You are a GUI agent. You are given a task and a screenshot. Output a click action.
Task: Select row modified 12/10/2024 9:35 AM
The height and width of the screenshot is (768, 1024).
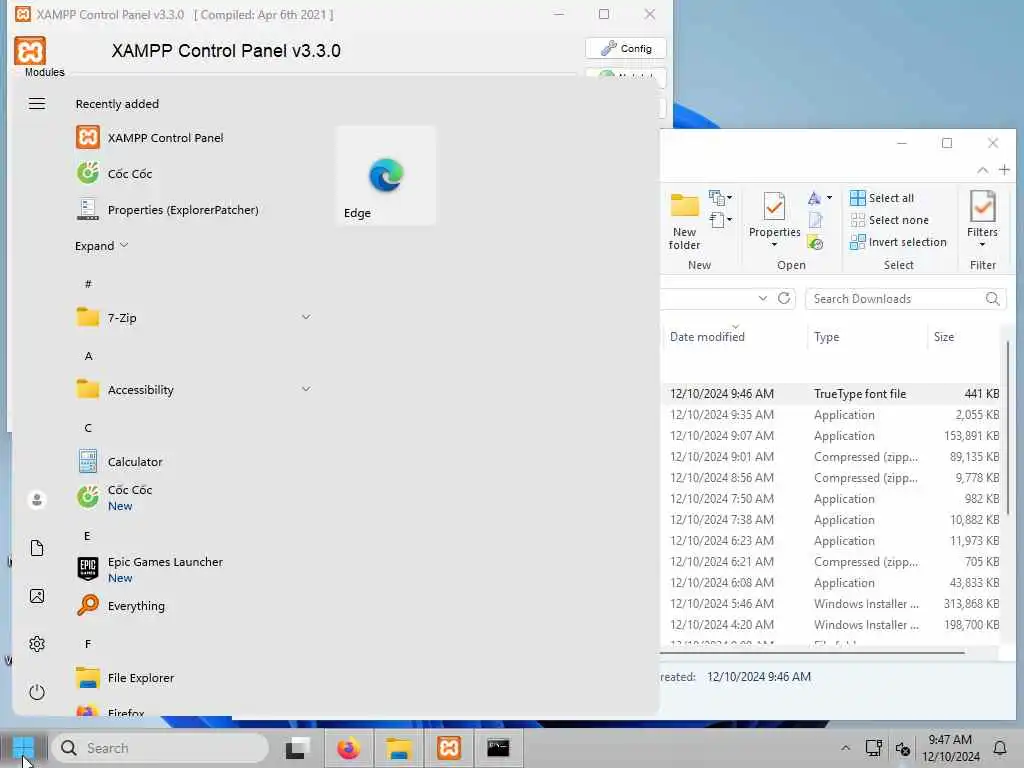coord(831,415)
